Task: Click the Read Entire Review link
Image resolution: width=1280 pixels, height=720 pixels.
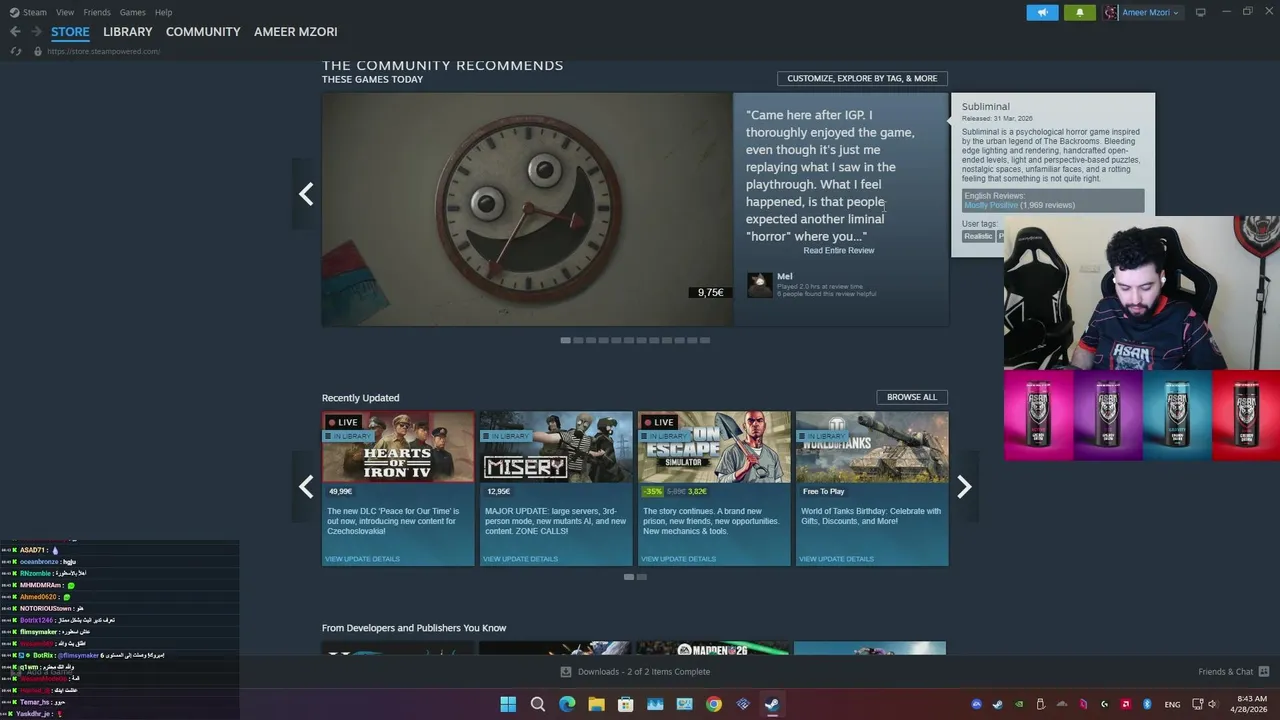Action: pos(839,250)
